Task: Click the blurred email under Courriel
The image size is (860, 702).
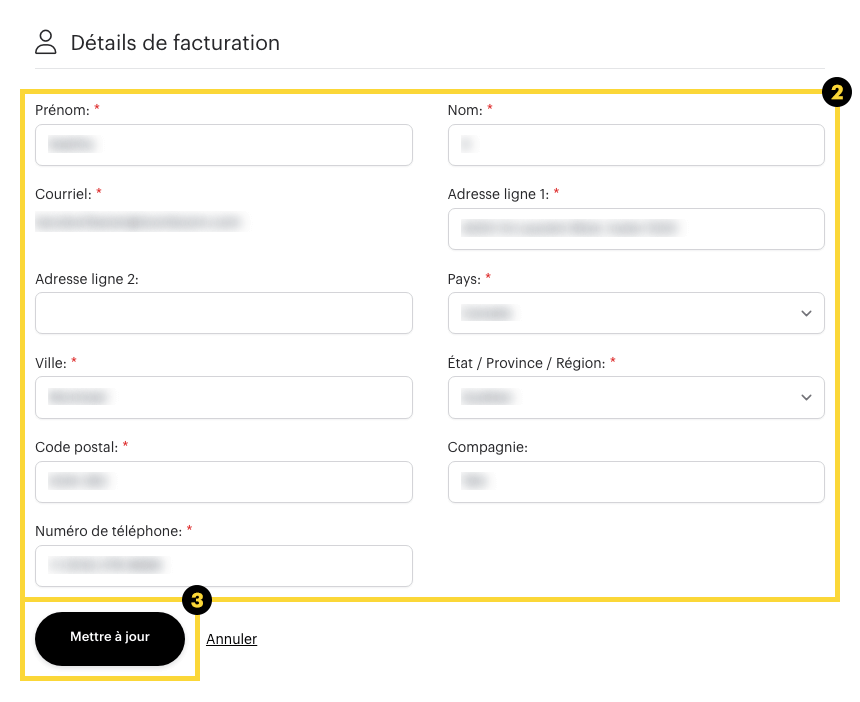Action: pos(139,222)
